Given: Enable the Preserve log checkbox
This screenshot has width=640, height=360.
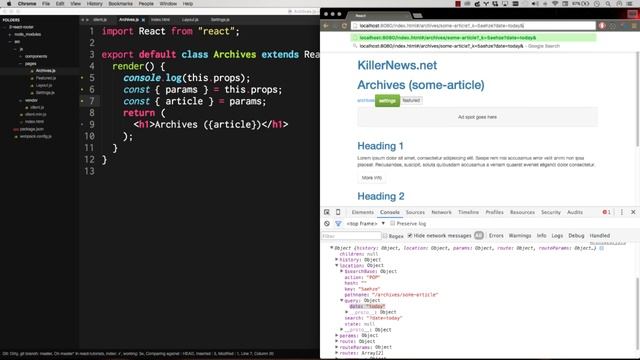Looking at the screenshot, I should 393,224.
